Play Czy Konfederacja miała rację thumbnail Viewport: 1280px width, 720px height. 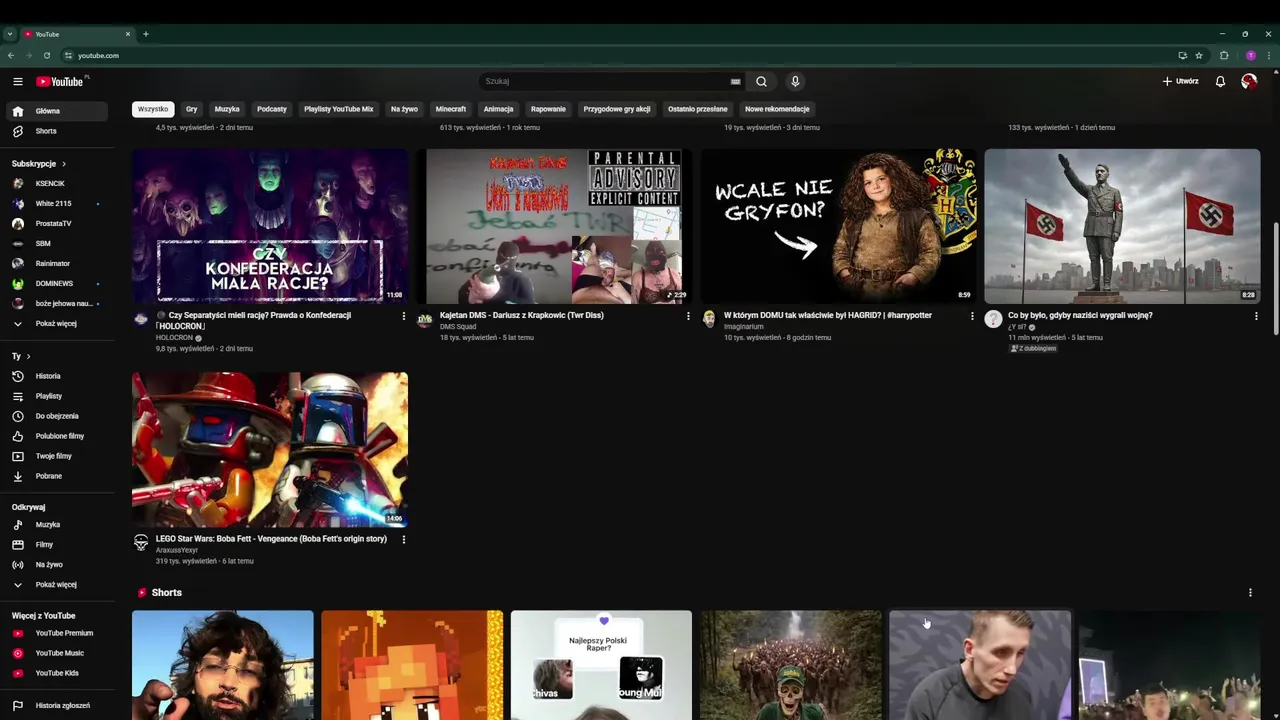tap(270, 226)
